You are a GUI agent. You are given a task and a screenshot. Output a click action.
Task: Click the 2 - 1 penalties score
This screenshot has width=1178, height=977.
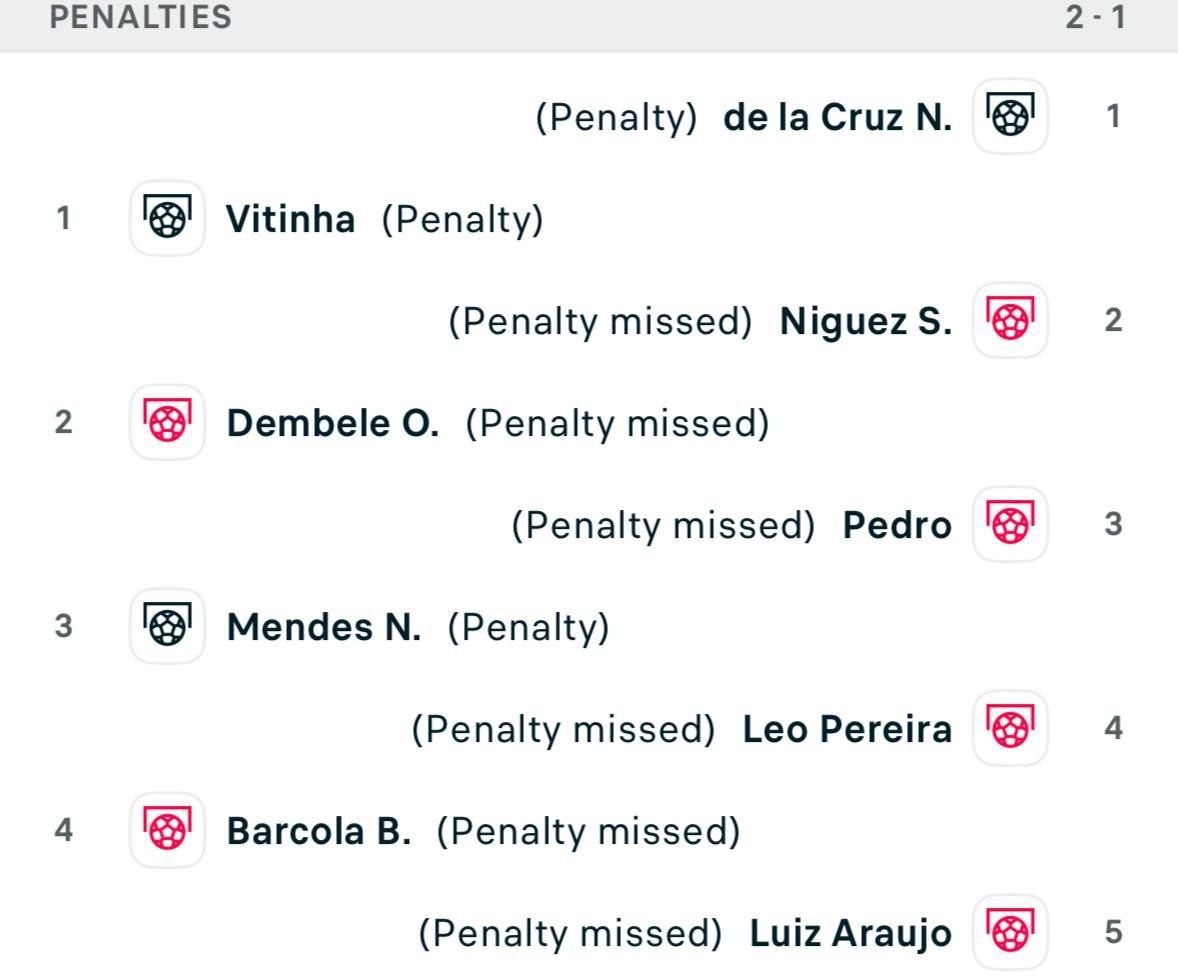[x=1095, y=17]
